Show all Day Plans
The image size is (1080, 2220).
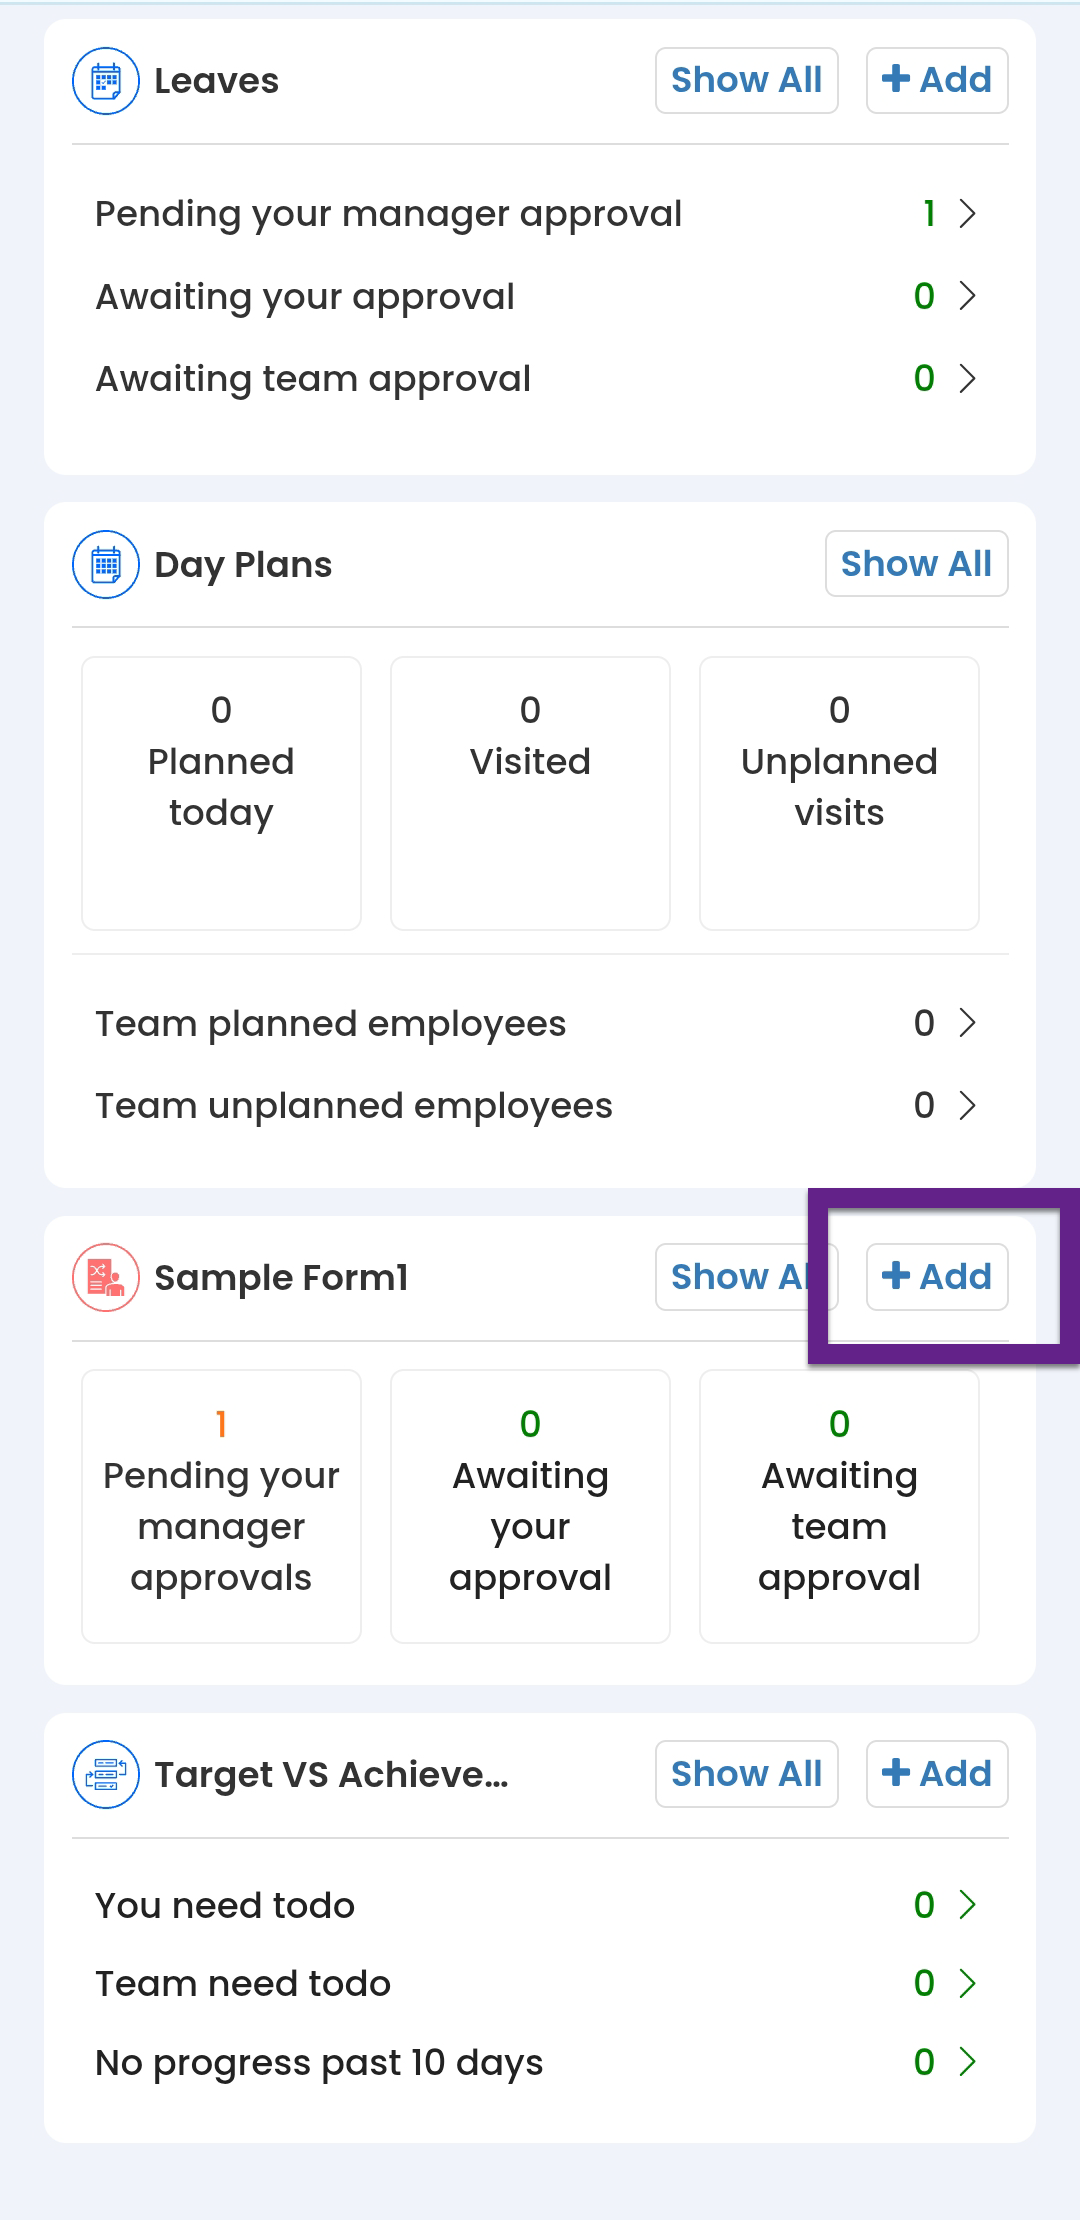pyautogui.click(x=916, y=564)
